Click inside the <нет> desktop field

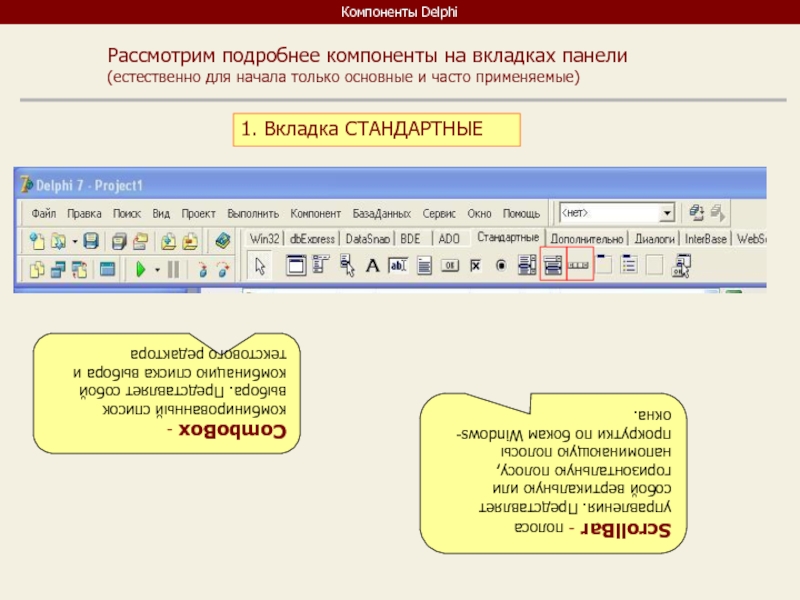click(x=609, y=213)
